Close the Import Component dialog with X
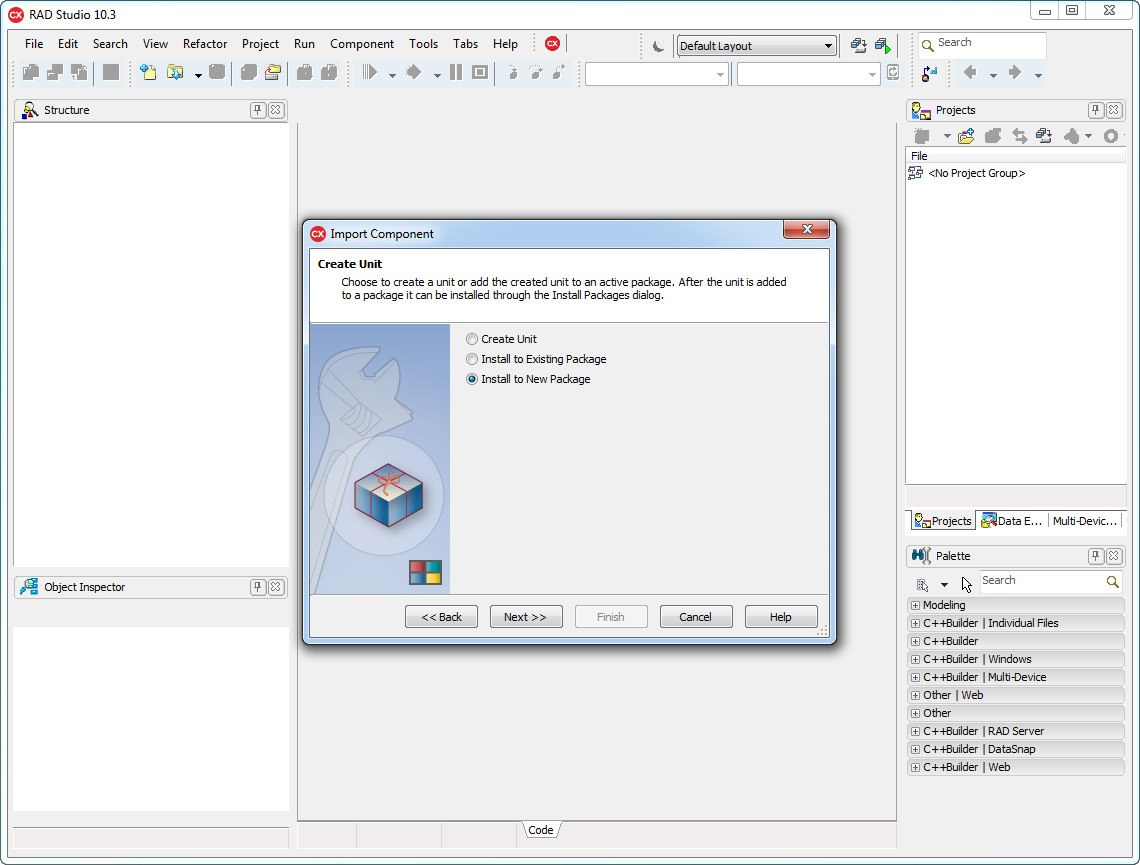Viewport: 1140px width, 865px height. pos(806,229)
